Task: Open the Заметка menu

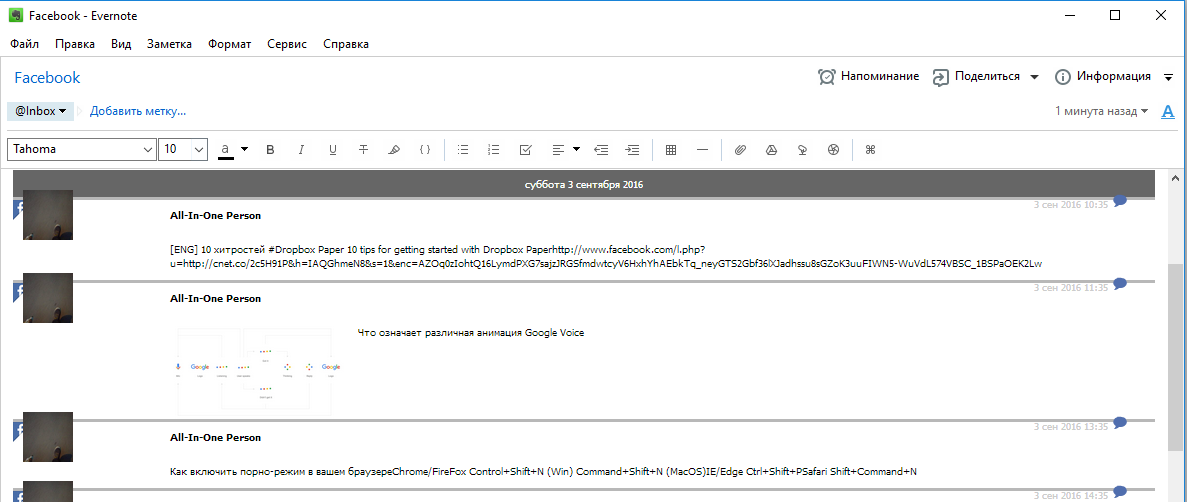Action: point(170,44)
